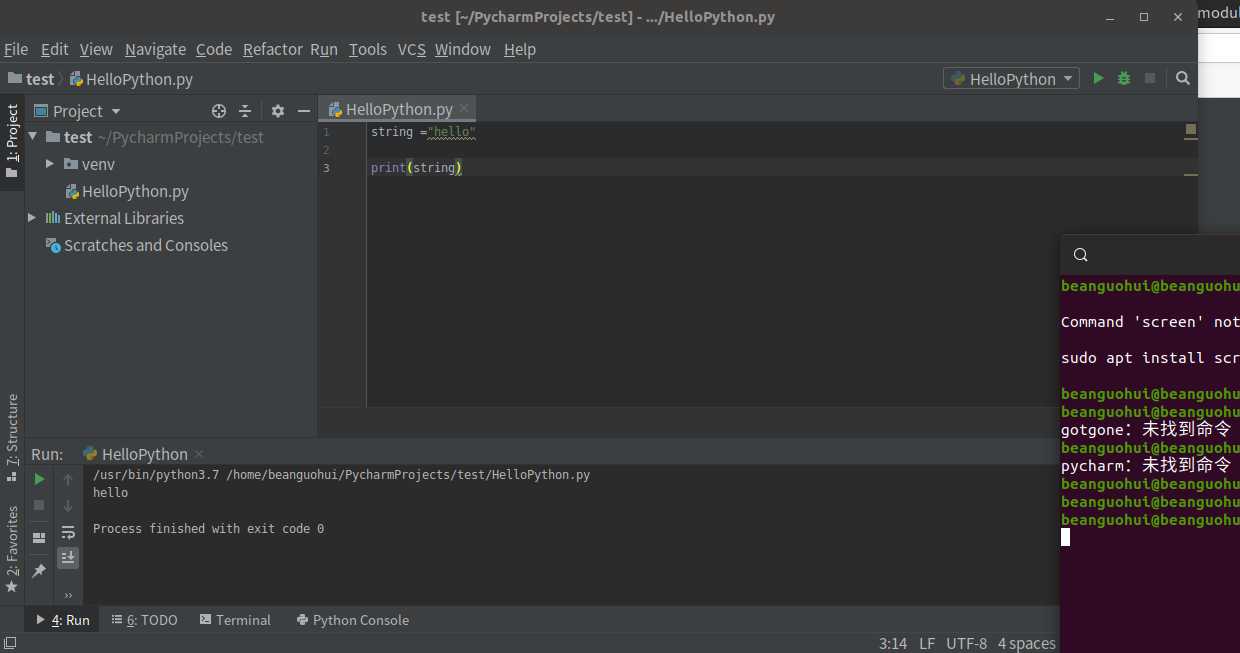Start debugging with the bug icon
The height and width of the screenshot is (653, 1240).
coord(1124,78)
